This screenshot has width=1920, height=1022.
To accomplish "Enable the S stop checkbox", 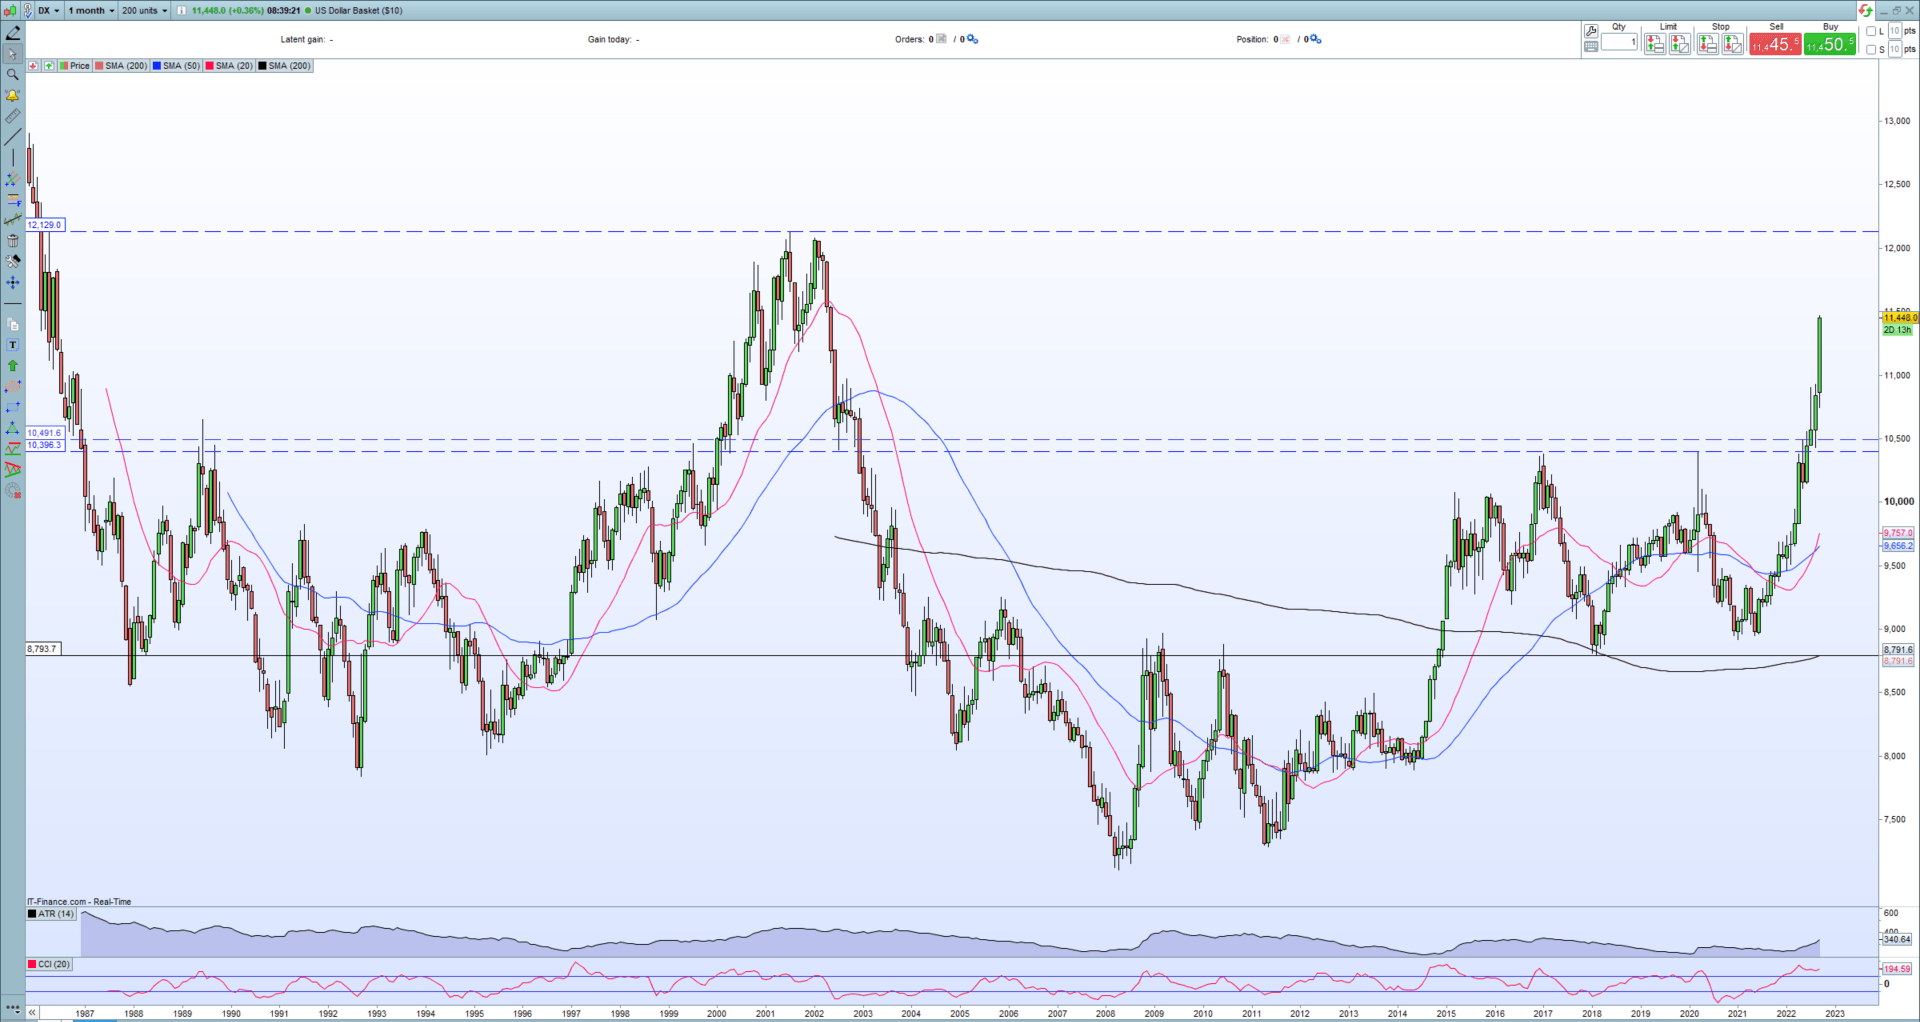I will [1871, 49].
